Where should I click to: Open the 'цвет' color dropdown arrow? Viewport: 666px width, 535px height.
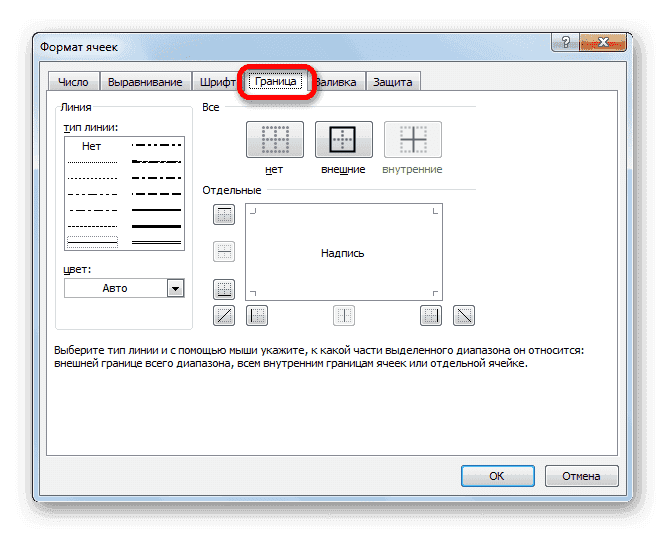[175, 288]
